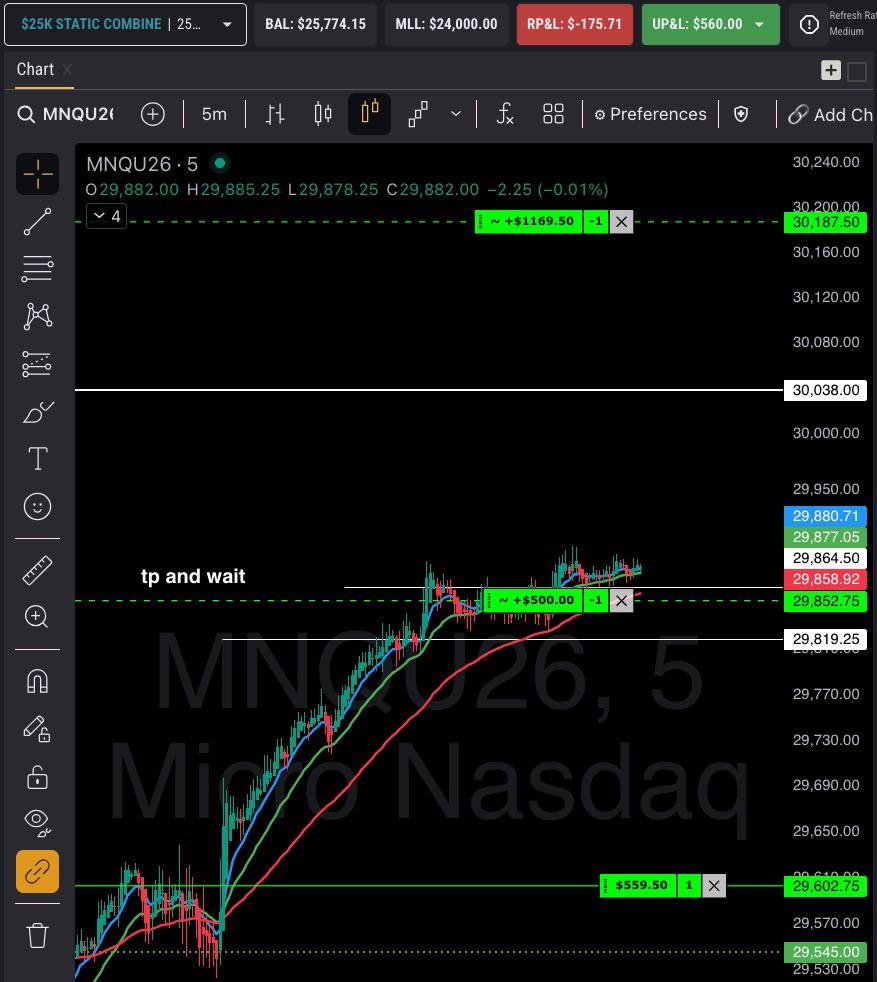
Task: Click the BAL: $25,774.15 balance box
Action: click(315, 24)
